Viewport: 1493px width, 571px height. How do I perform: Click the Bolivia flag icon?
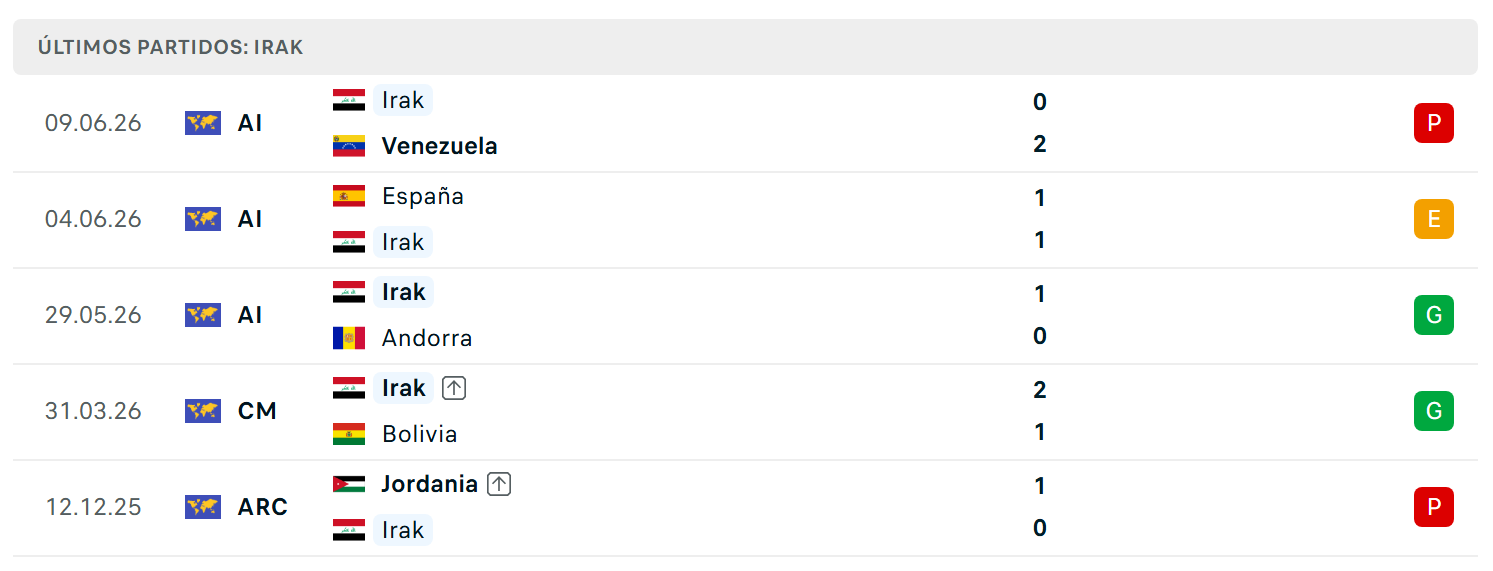(x=349, y=434)
